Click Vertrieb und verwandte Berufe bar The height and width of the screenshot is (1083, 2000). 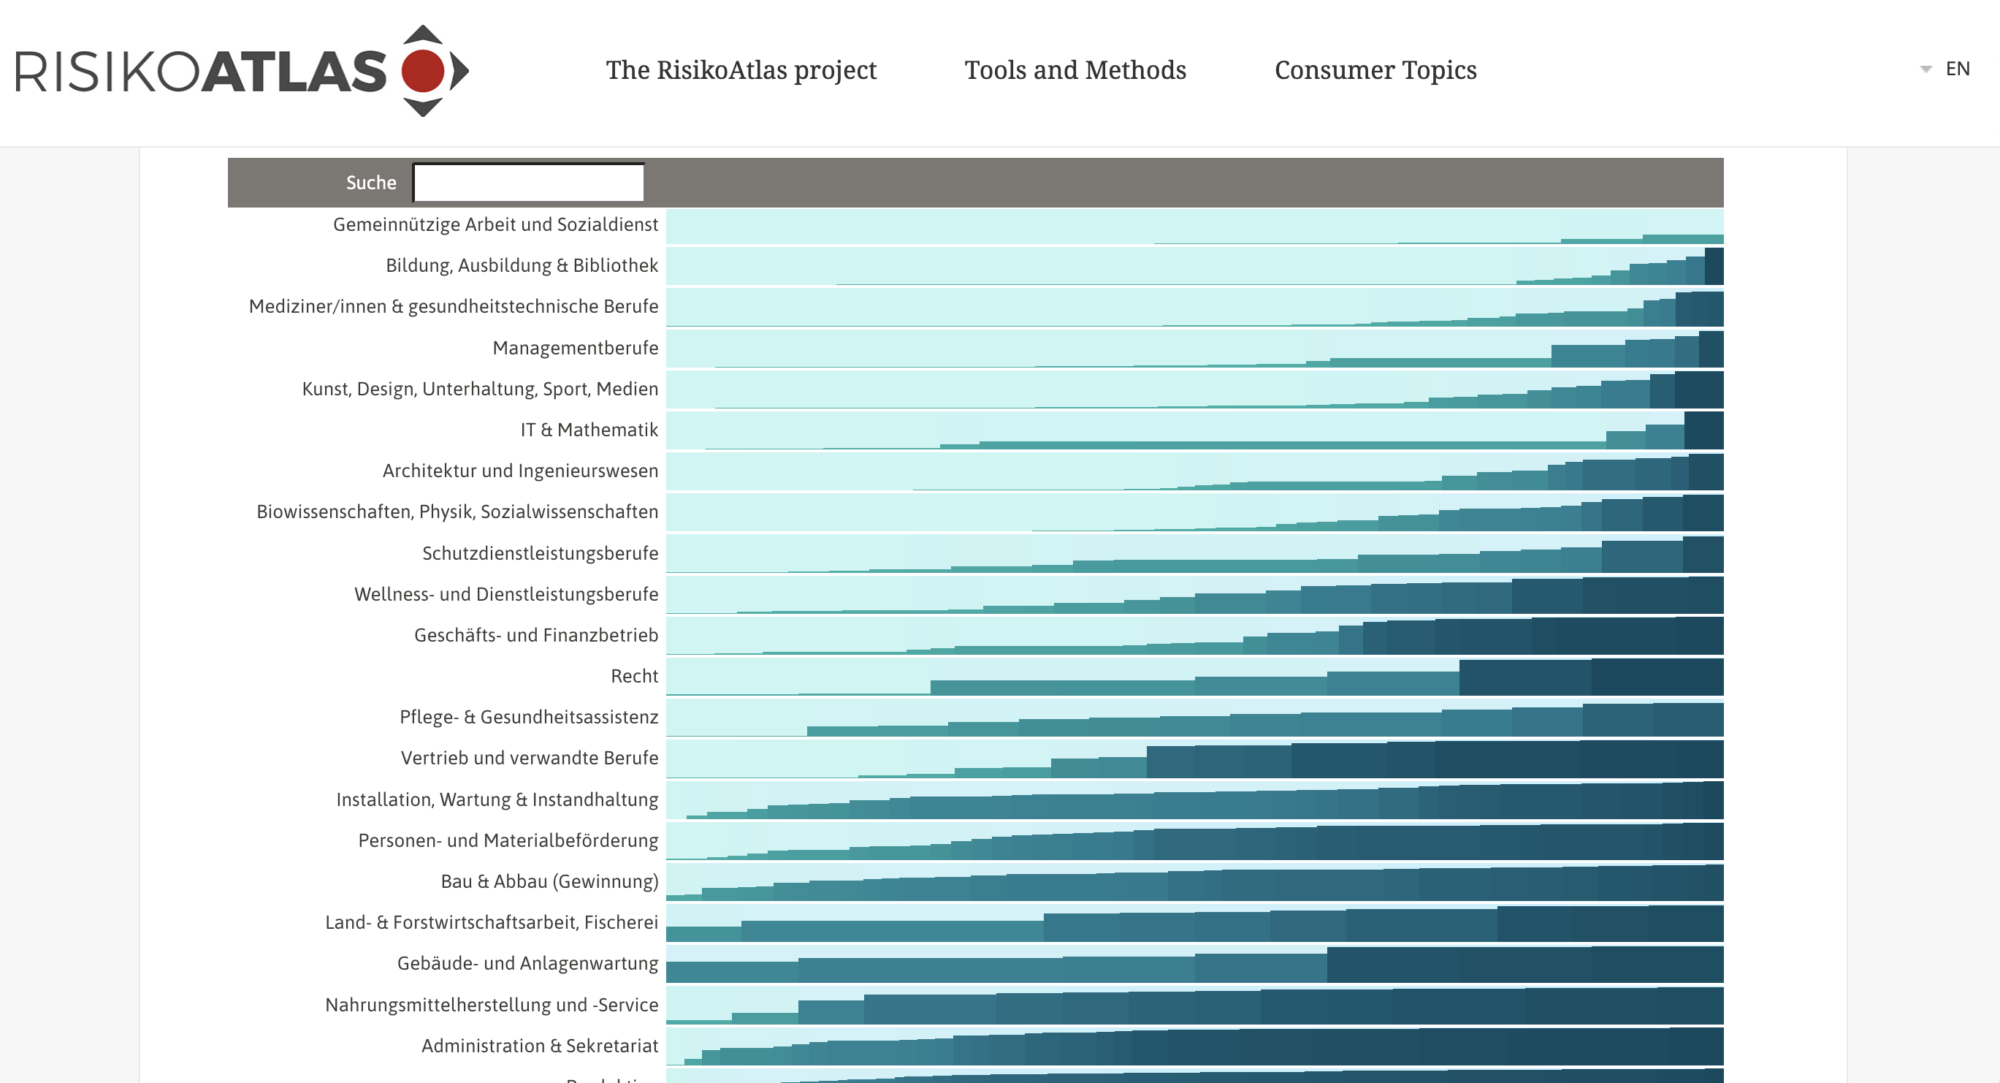1194,759
